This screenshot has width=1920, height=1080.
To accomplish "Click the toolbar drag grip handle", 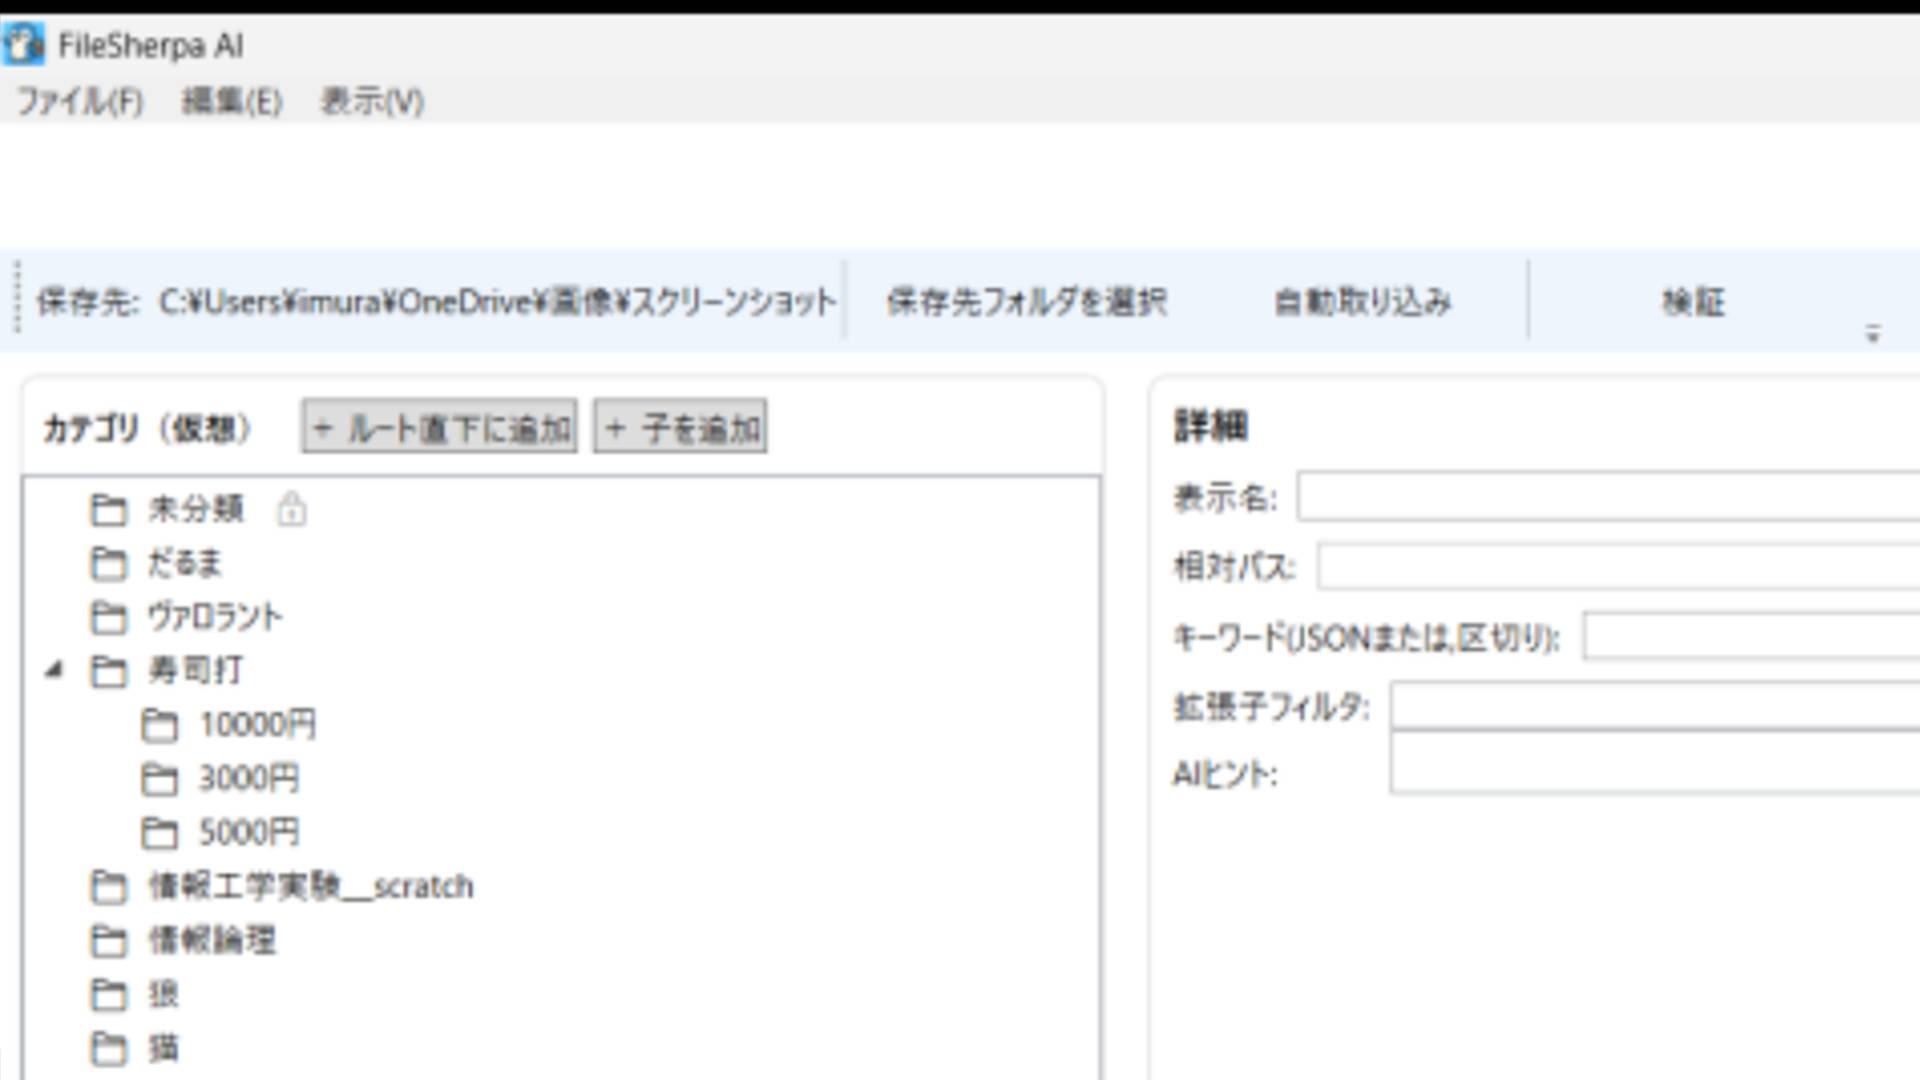I will 16,298.
